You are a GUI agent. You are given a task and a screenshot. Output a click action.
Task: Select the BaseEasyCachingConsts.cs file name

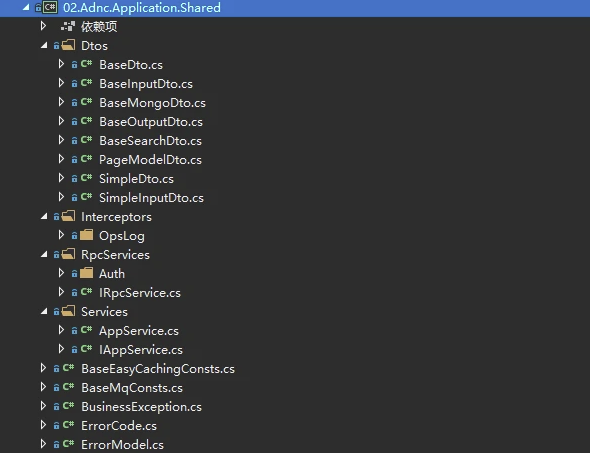click(158, 369)
